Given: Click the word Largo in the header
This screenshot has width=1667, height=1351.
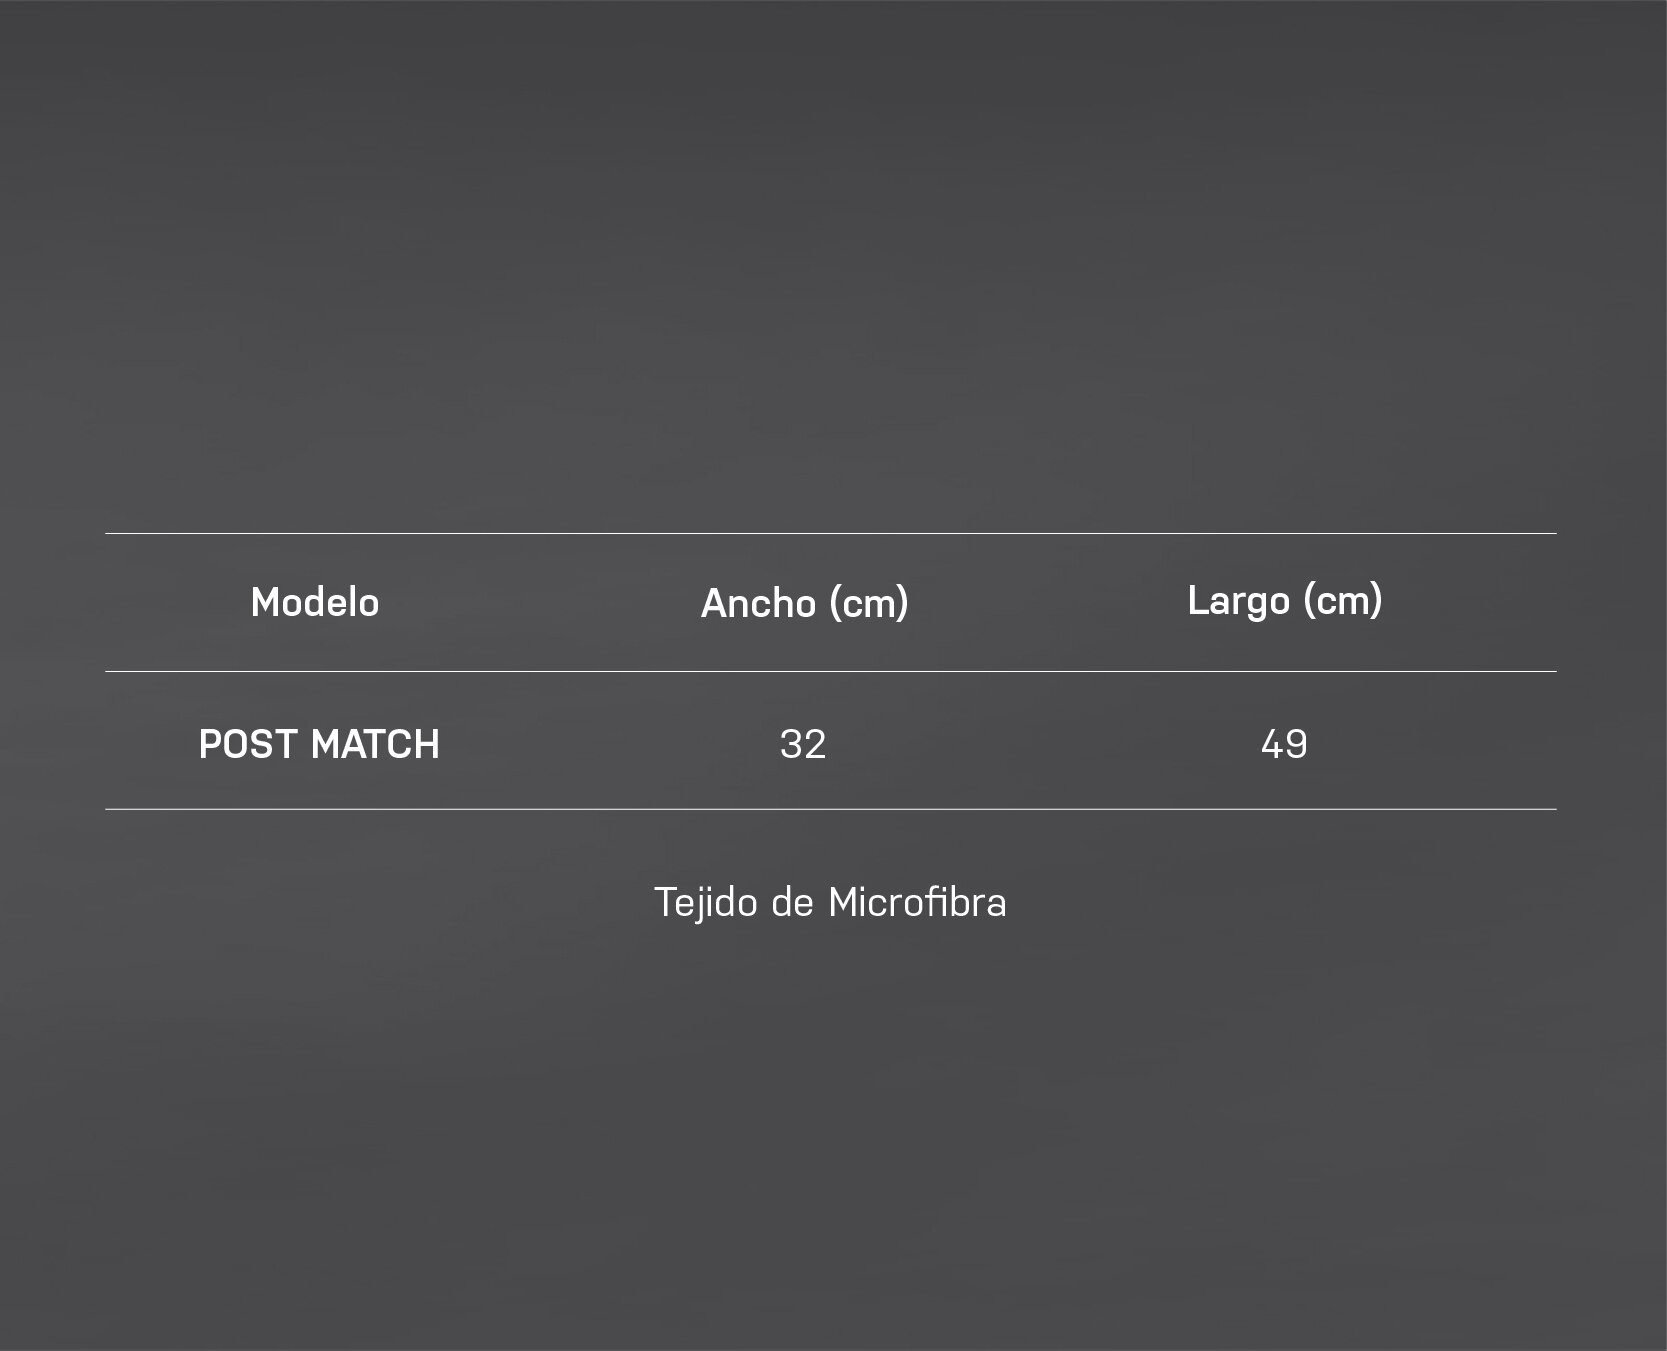Looking at the screenshot, I should point(1239,602).
